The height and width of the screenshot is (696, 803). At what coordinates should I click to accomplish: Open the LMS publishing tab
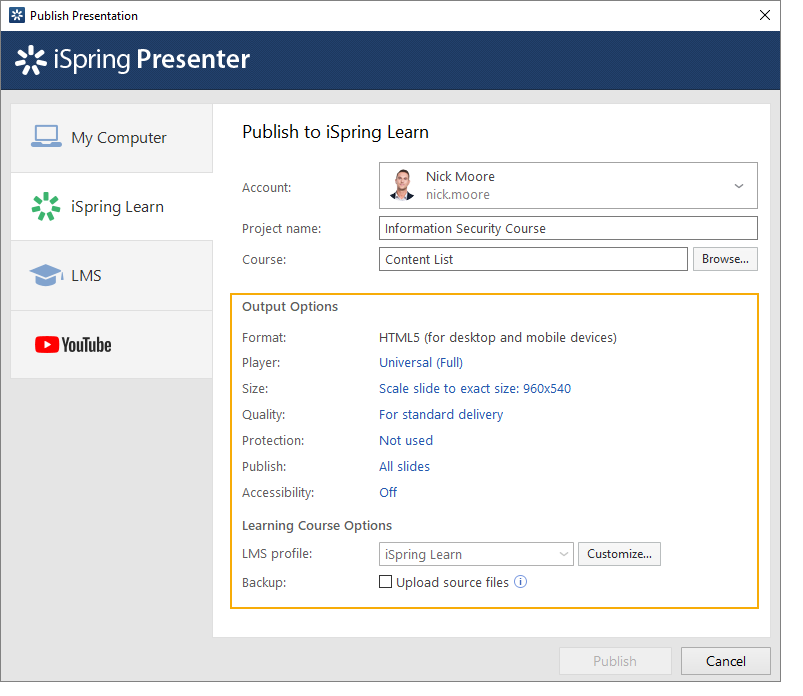[x=112, y=276]
